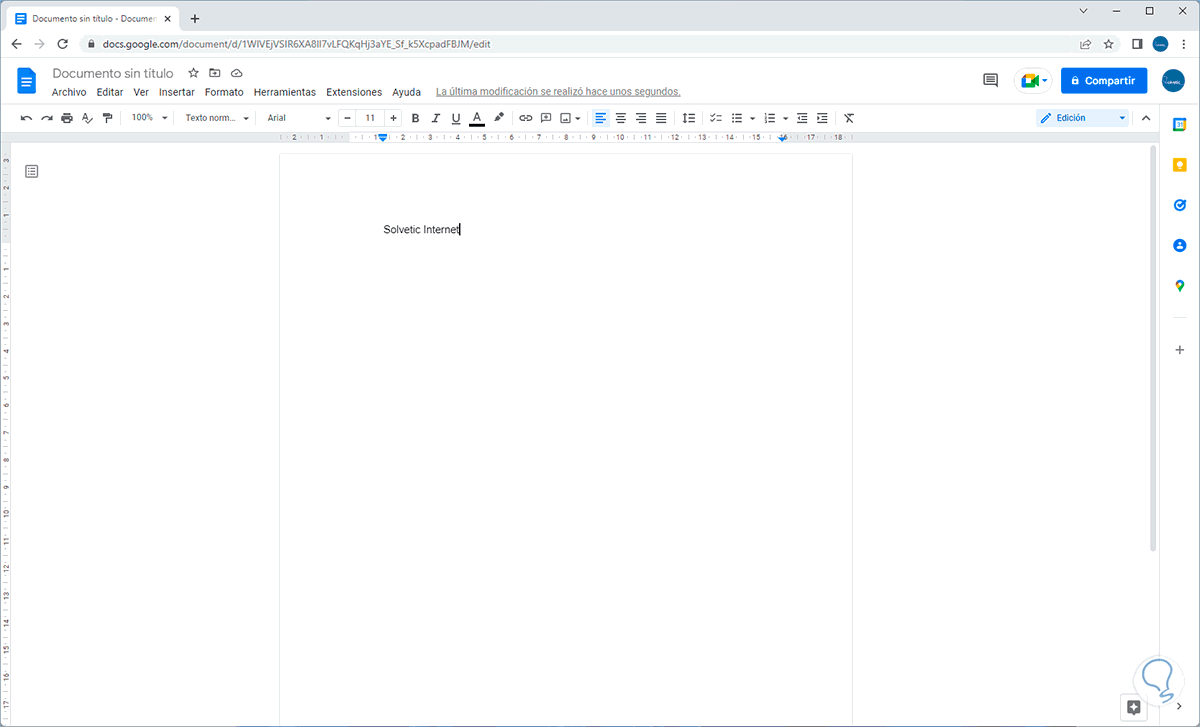Screen dimensions: 1200x727
Task: Open the zoom level 100% dropdown
Action: point(148,118)
